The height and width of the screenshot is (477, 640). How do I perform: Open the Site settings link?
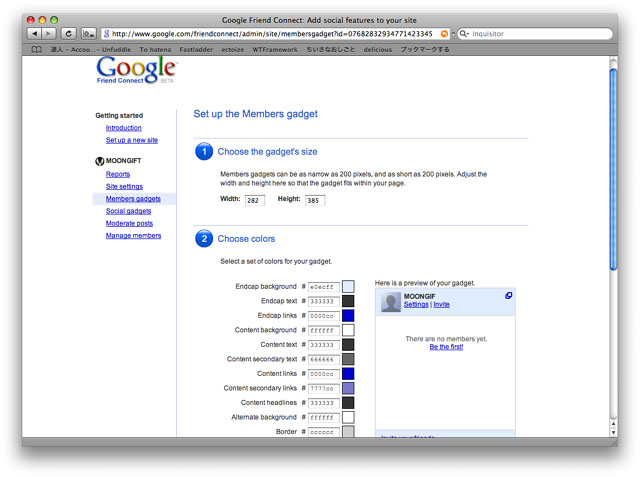[x=124, y=186]
